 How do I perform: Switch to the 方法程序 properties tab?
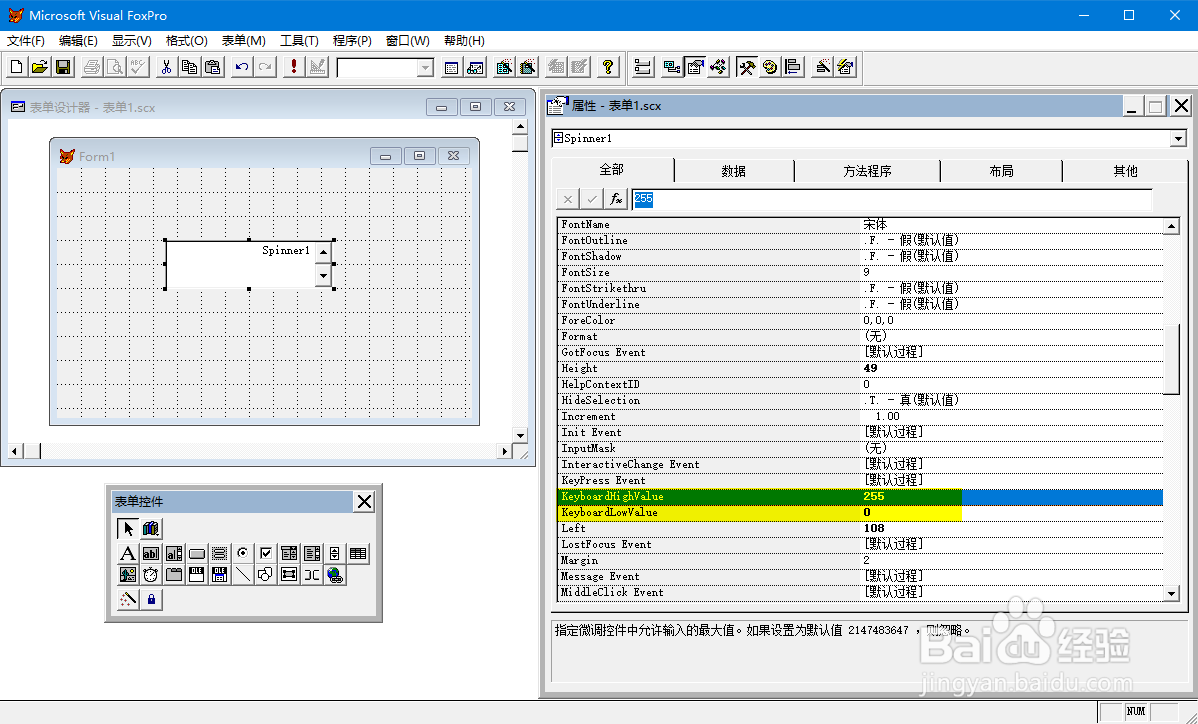click(867, 171)
